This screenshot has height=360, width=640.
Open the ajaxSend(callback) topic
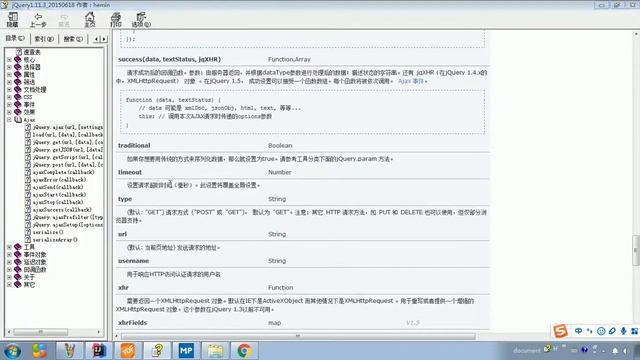(58, 187)
